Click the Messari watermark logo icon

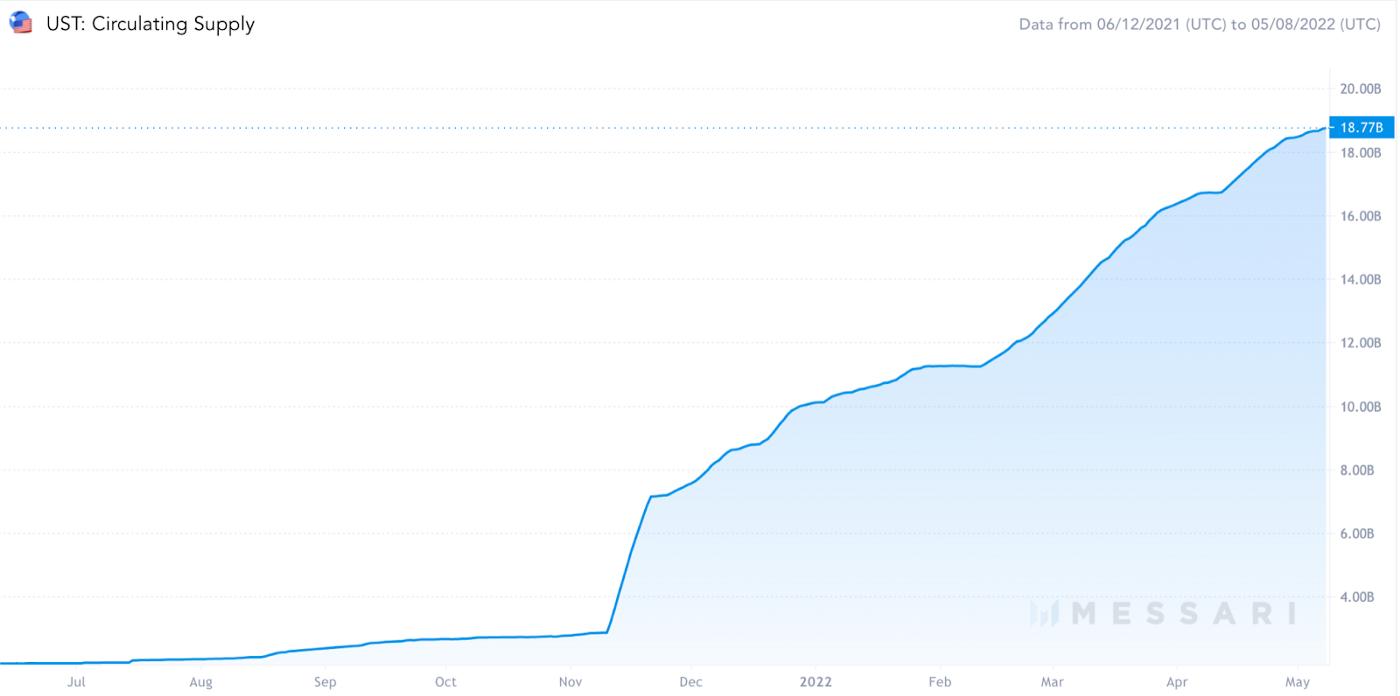click(x=1045, y=613)
